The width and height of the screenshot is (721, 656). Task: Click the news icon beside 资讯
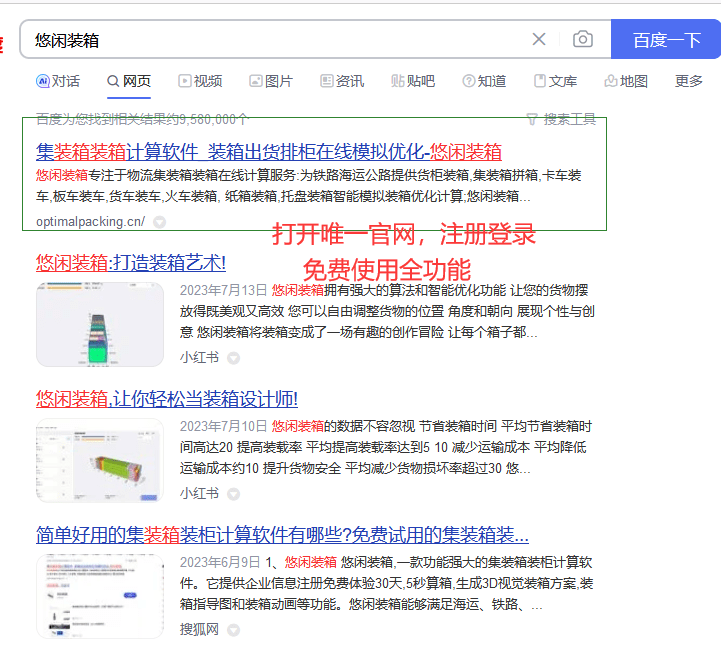click(x=326, y=81)
